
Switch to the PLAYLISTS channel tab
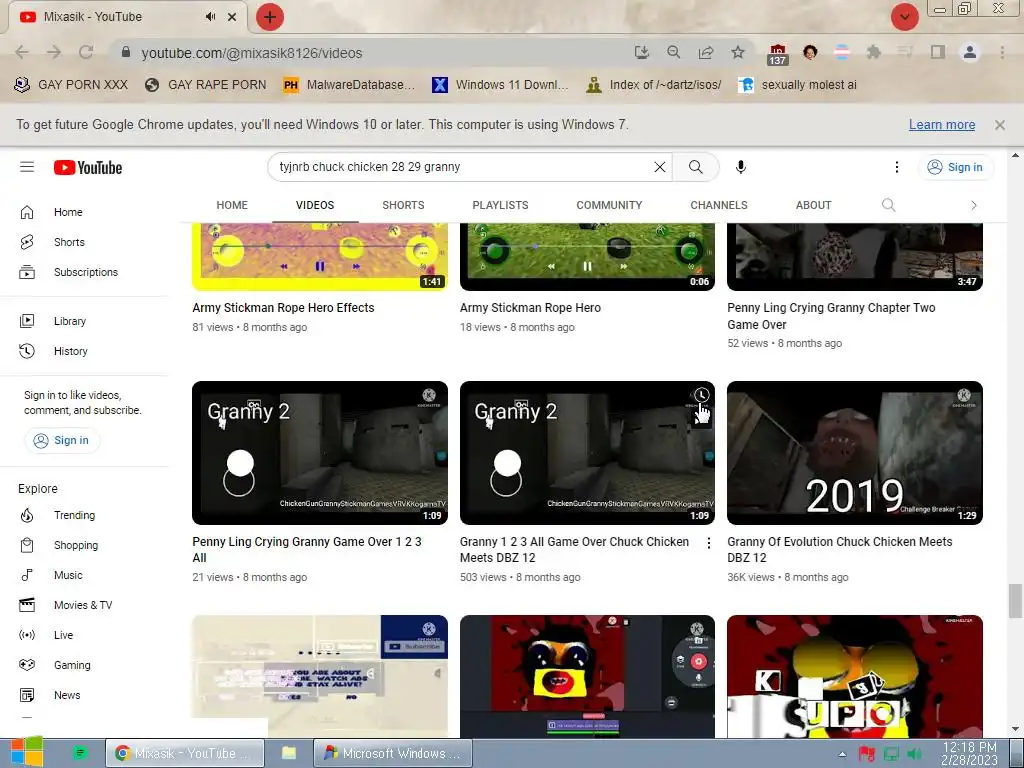point(500,205)
